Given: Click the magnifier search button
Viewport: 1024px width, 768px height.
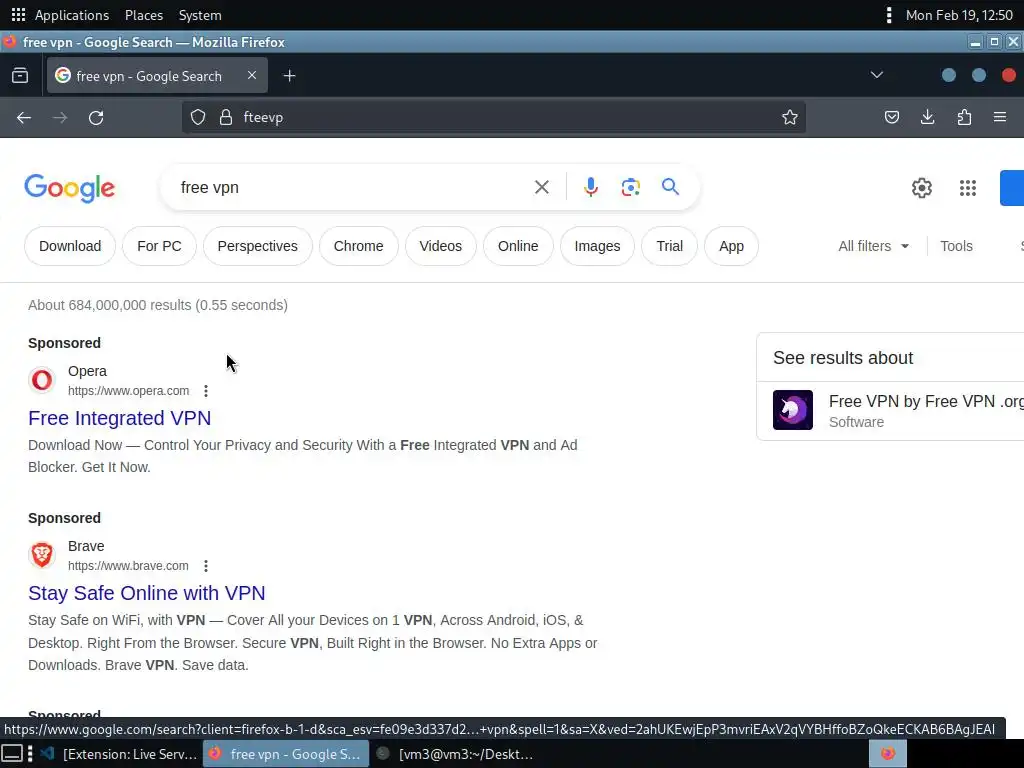Looking at the screenshot, I should (670, 187).
